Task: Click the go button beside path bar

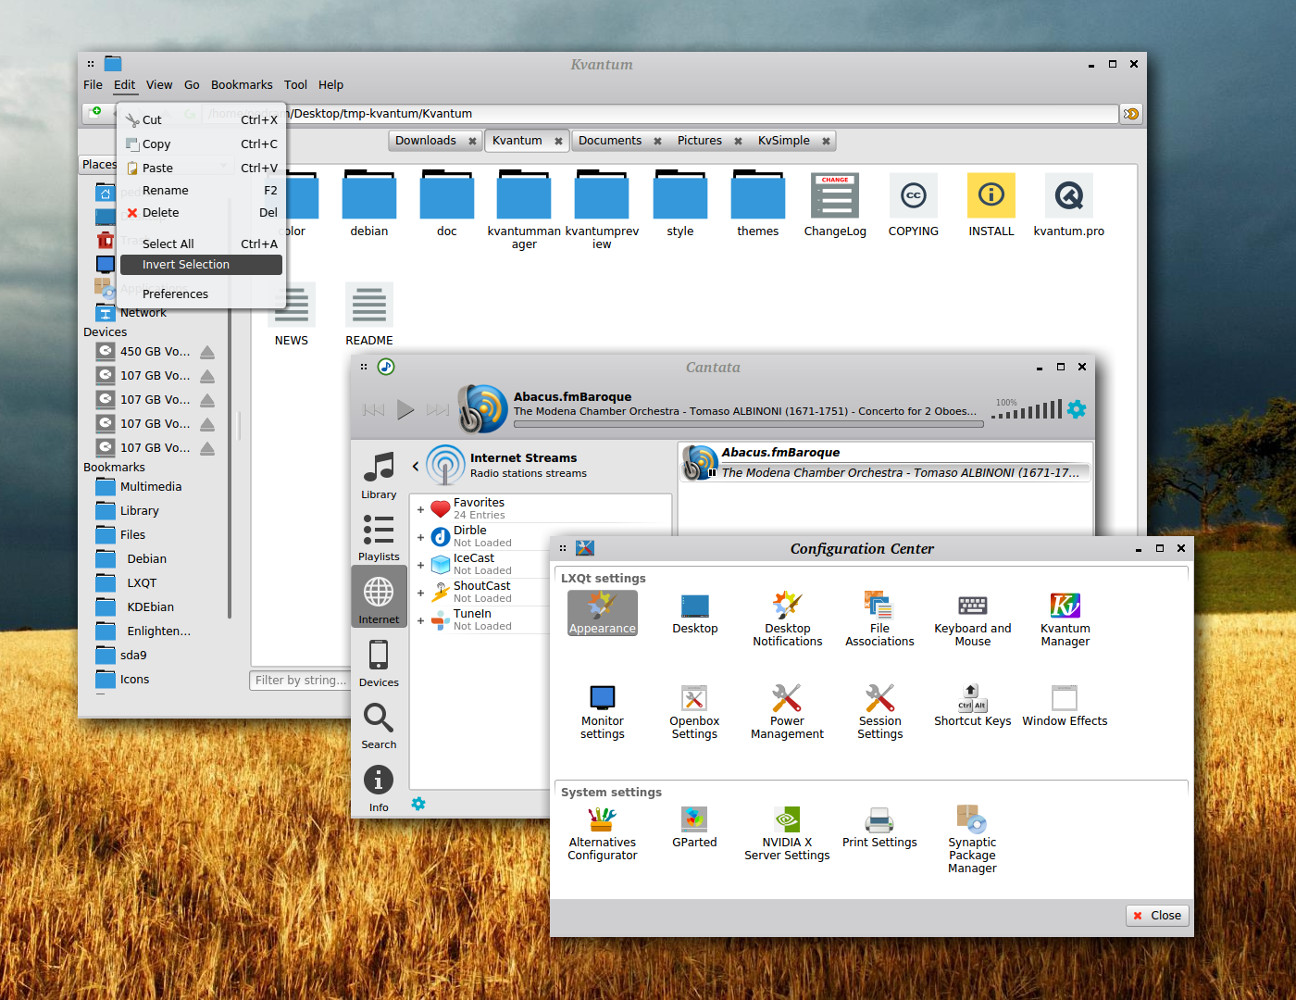Action: coord(1131,114)
